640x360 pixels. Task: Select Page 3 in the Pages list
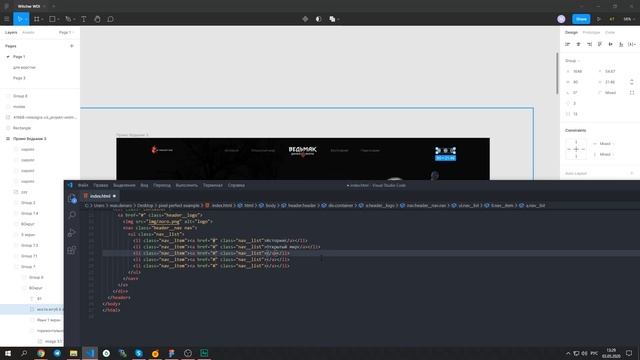point(19,78)
